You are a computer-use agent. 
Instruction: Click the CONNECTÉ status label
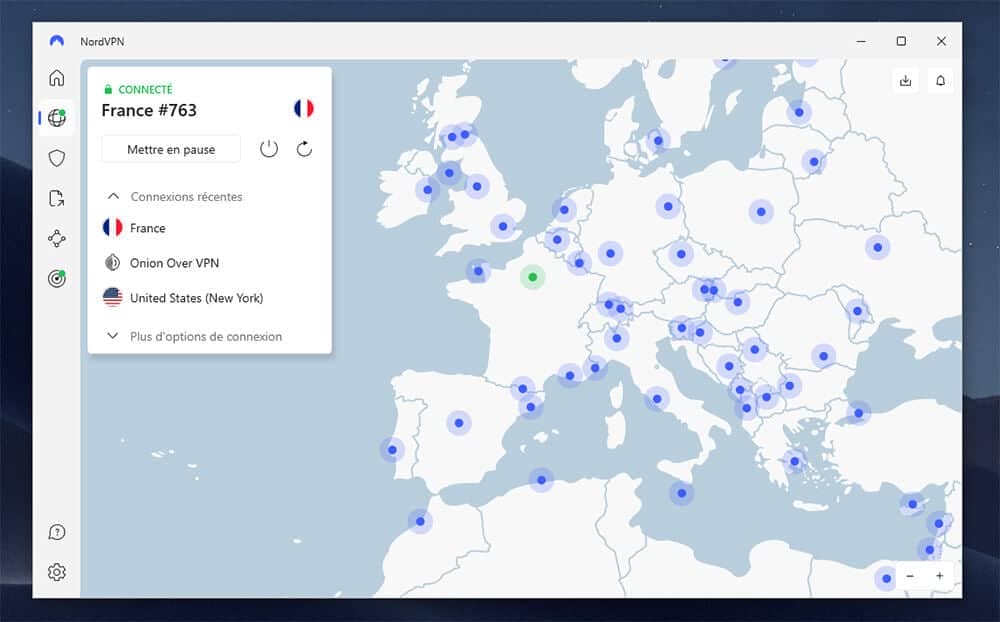click(145, 89)
